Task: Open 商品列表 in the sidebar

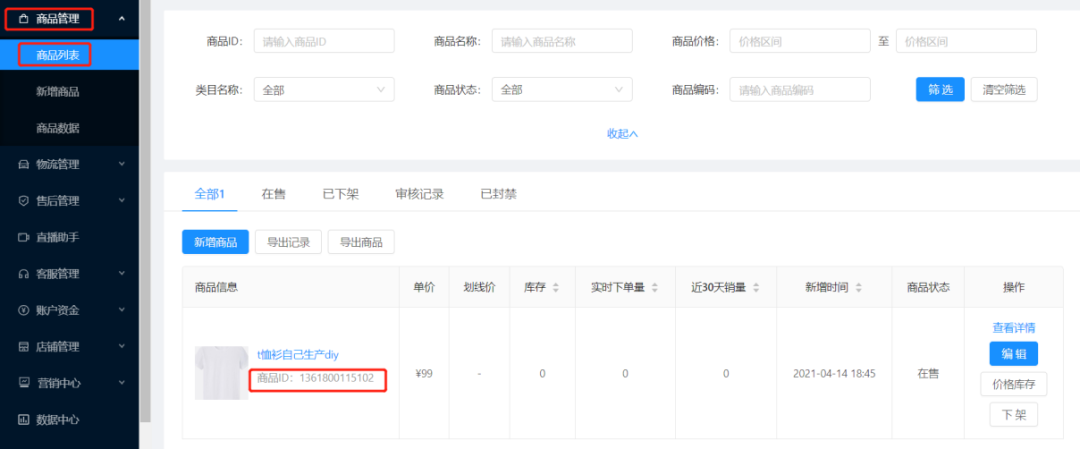Action: coord(69,55)
